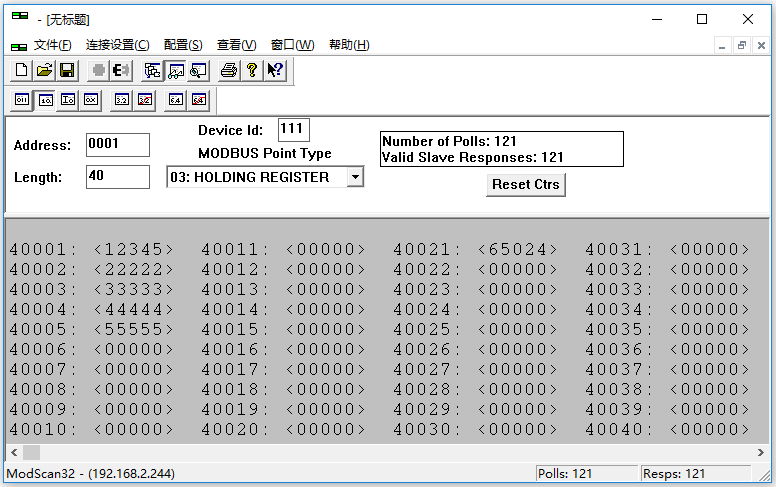The height and width of the screenshot is (487, 776).
Task: Toggle the 64-bit double format icon
Action: click(175, 99)
